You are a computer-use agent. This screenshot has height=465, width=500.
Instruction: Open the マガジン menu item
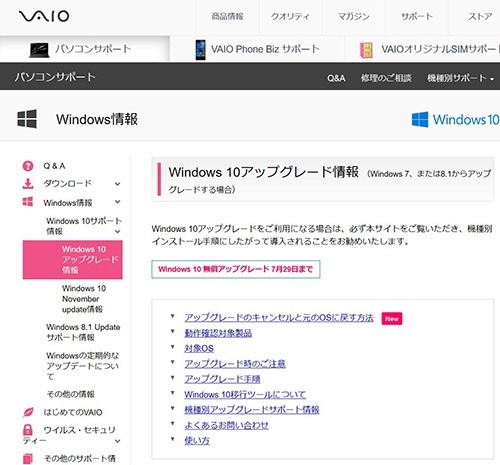click(354, 16)
